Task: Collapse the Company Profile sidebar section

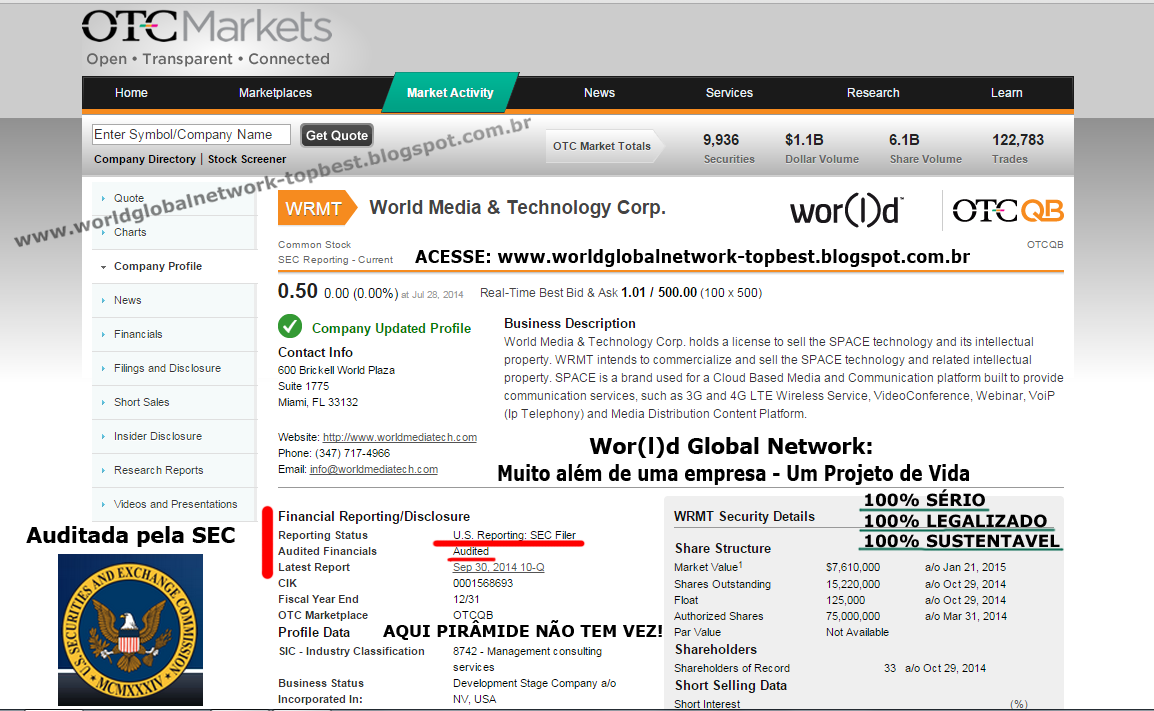Action: point(157,266)
